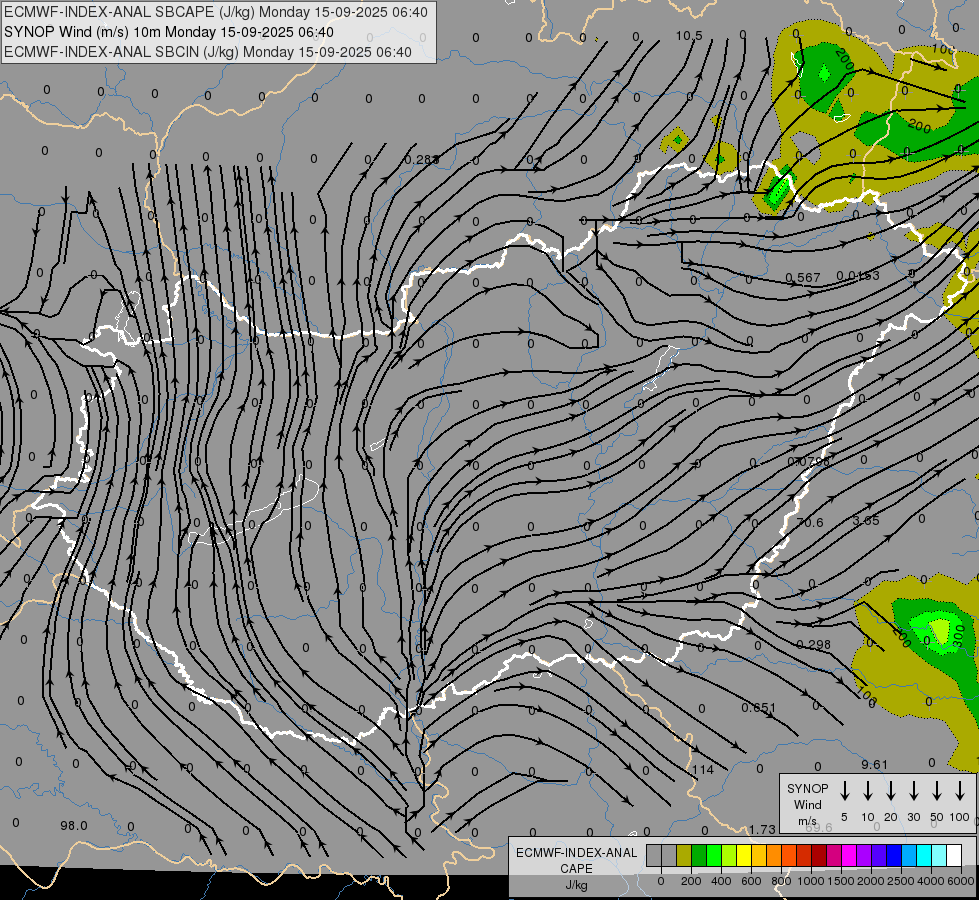Select the white swatch ending the CAPE scale
979x900 pixels.
[954, 856]
